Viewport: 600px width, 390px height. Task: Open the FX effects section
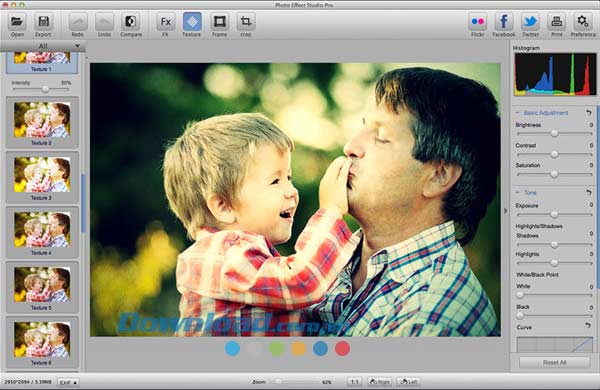pos(165,22)
